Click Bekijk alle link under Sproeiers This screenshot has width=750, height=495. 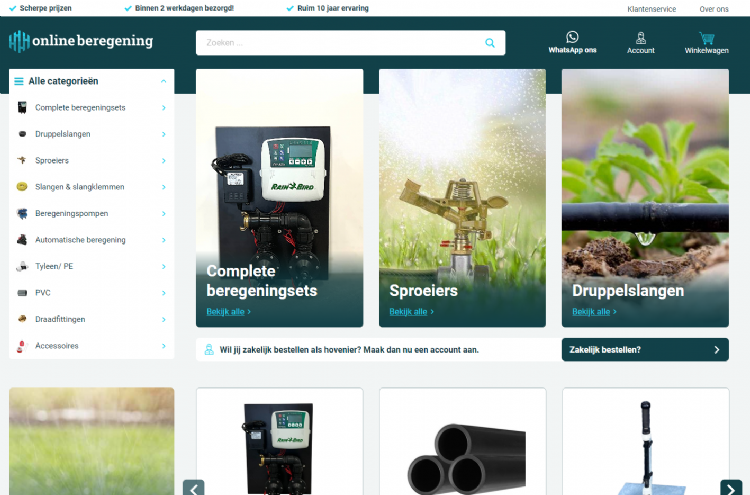(x=411, y=312)
